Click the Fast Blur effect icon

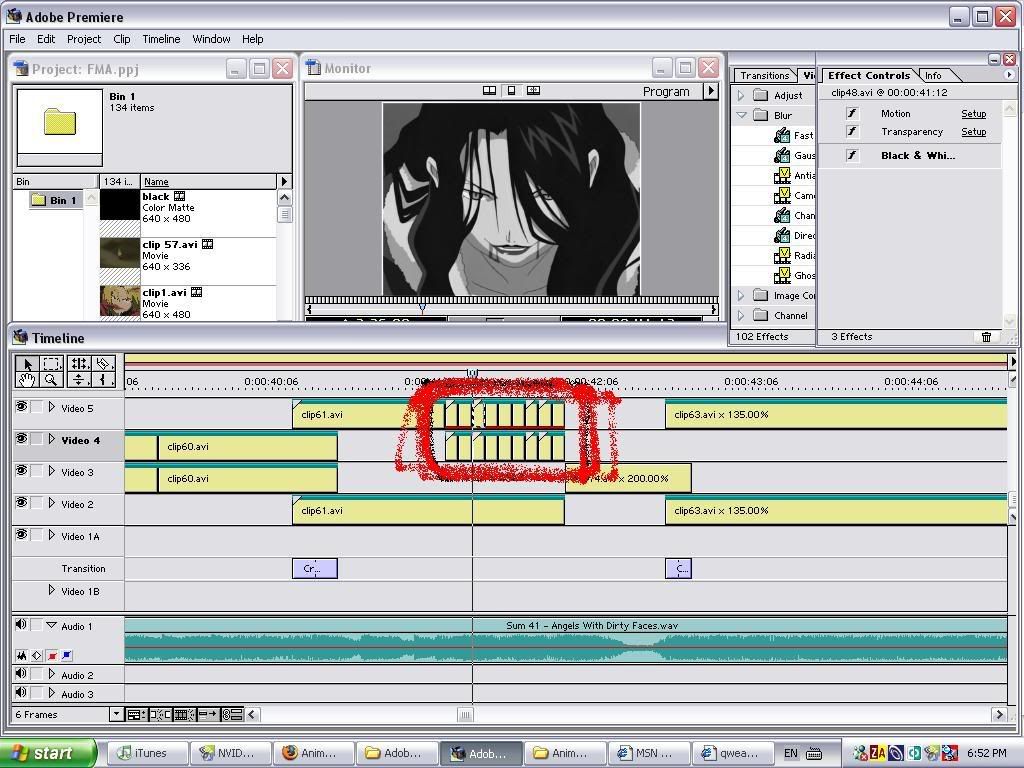coord(782,135)
